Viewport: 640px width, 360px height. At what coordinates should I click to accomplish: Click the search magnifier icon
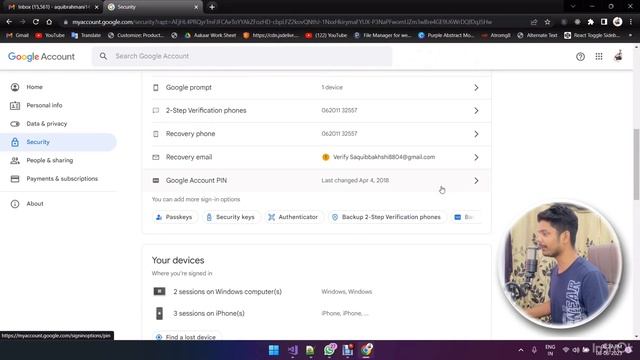(103, 56)
